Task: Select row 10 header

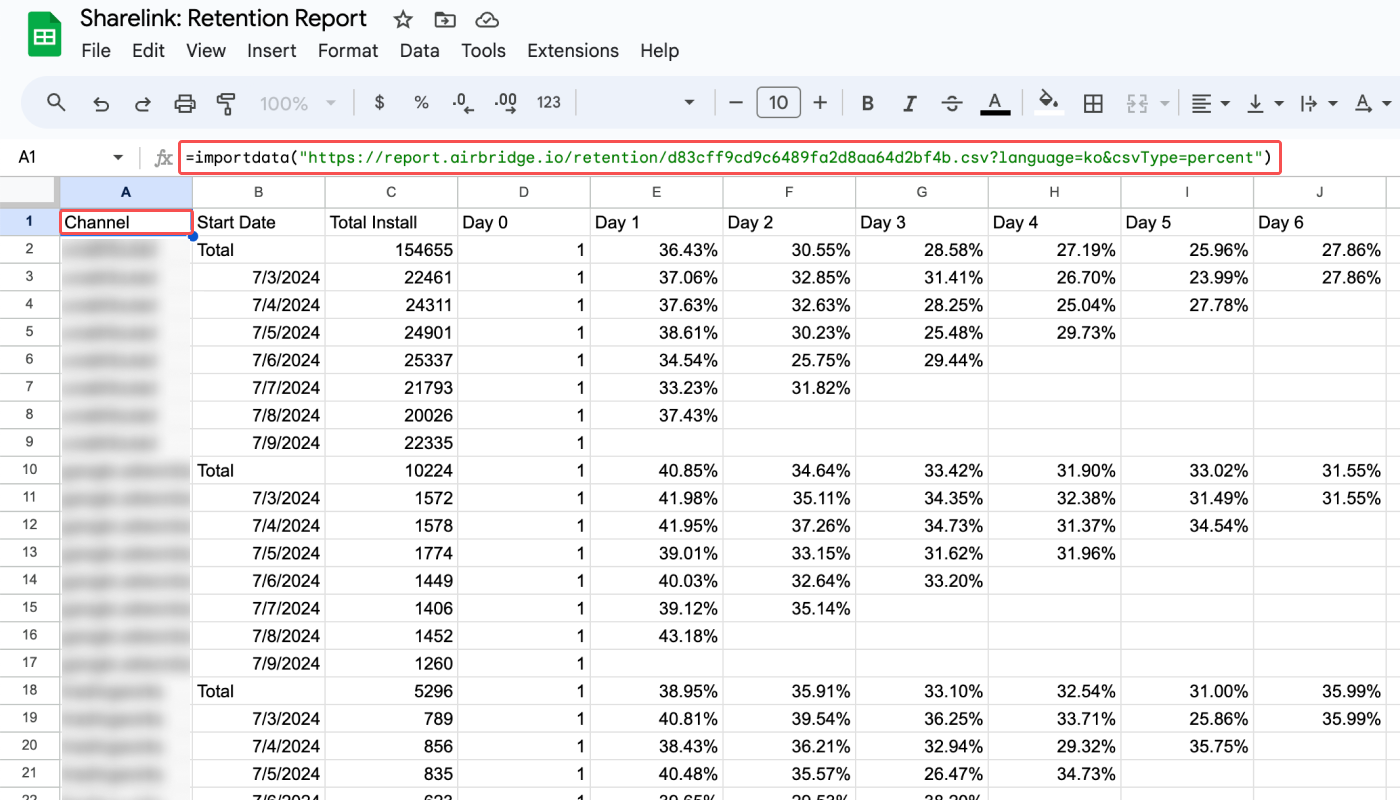Action: [30, 470]
